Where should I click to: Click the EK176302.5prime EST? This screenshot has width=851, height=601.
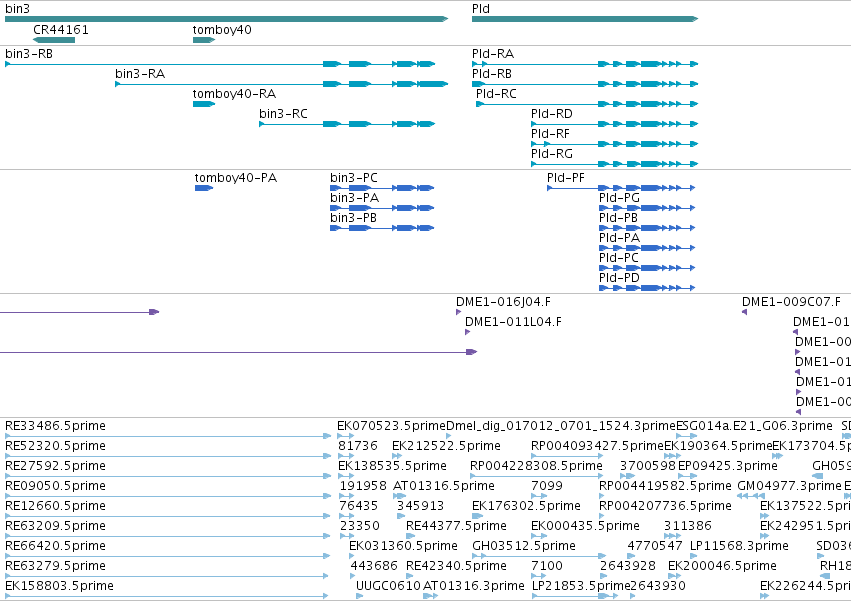point(478,516)
